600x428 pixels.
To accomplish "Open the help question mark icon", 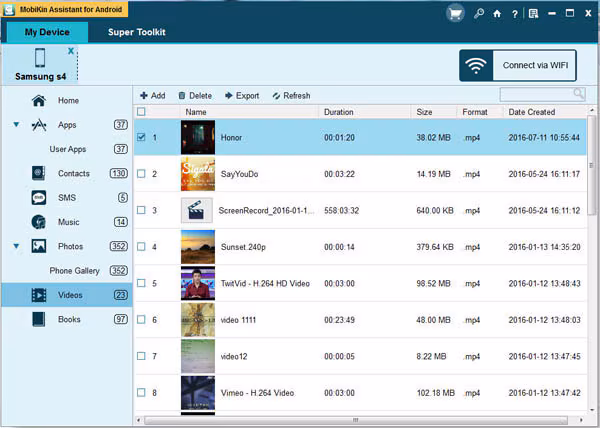I will (x=515, y=14).
